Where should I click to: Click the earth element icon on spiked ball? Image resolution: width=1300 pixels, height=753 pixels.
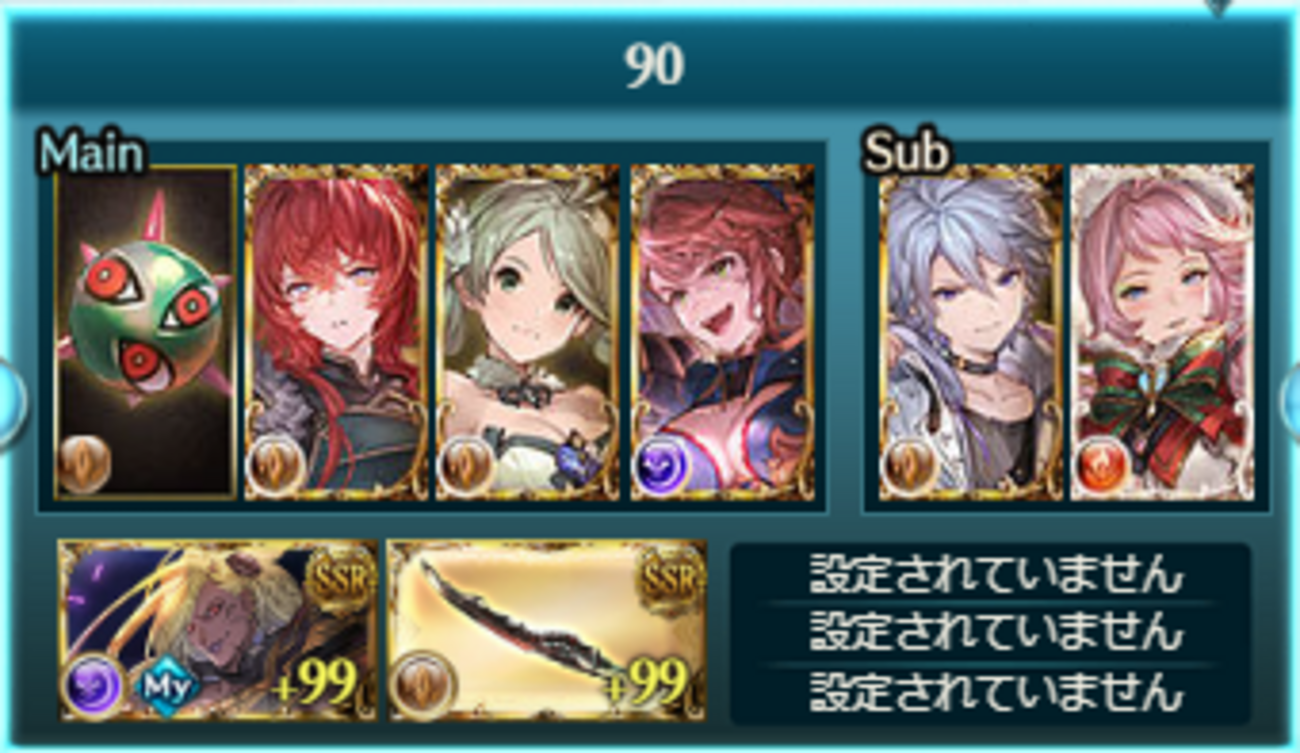(x=84, y=465)
